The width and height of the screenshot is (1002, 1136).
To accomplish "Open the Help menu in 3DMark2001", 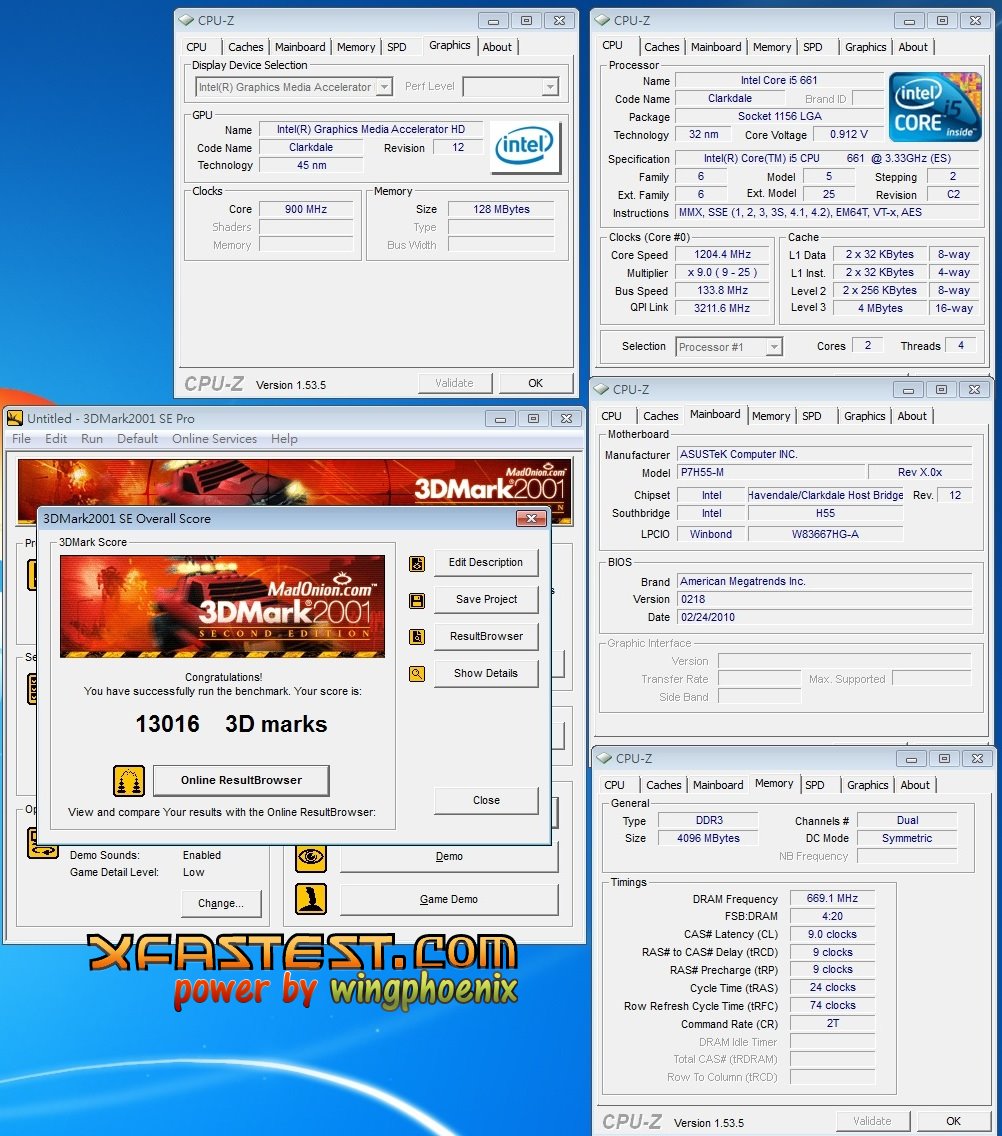I will (284, 438).
